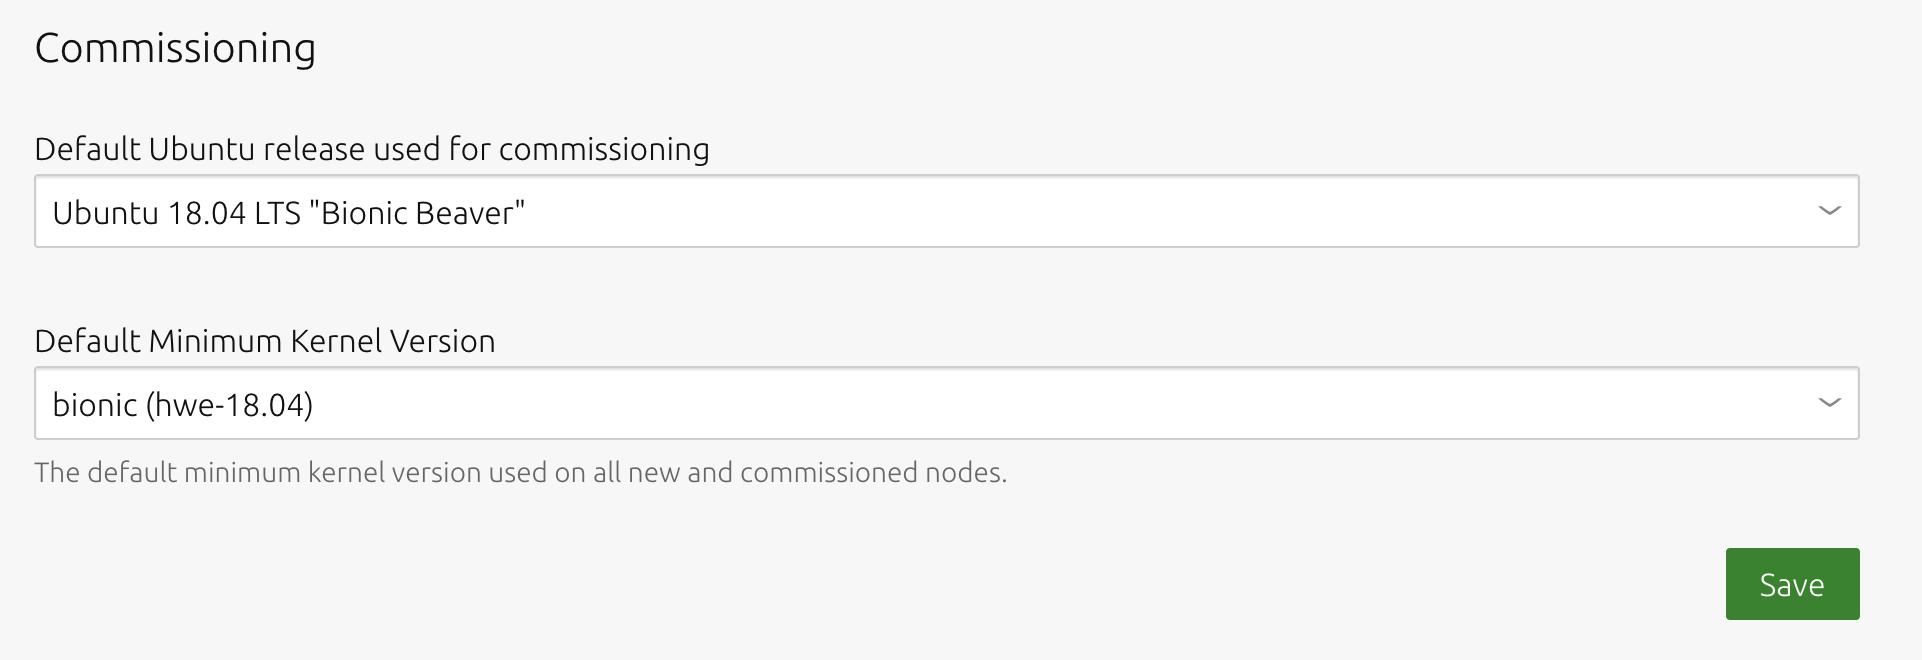Open the Default Ubuntu release dropdown
1922x660 pixels.
point(946,211)
